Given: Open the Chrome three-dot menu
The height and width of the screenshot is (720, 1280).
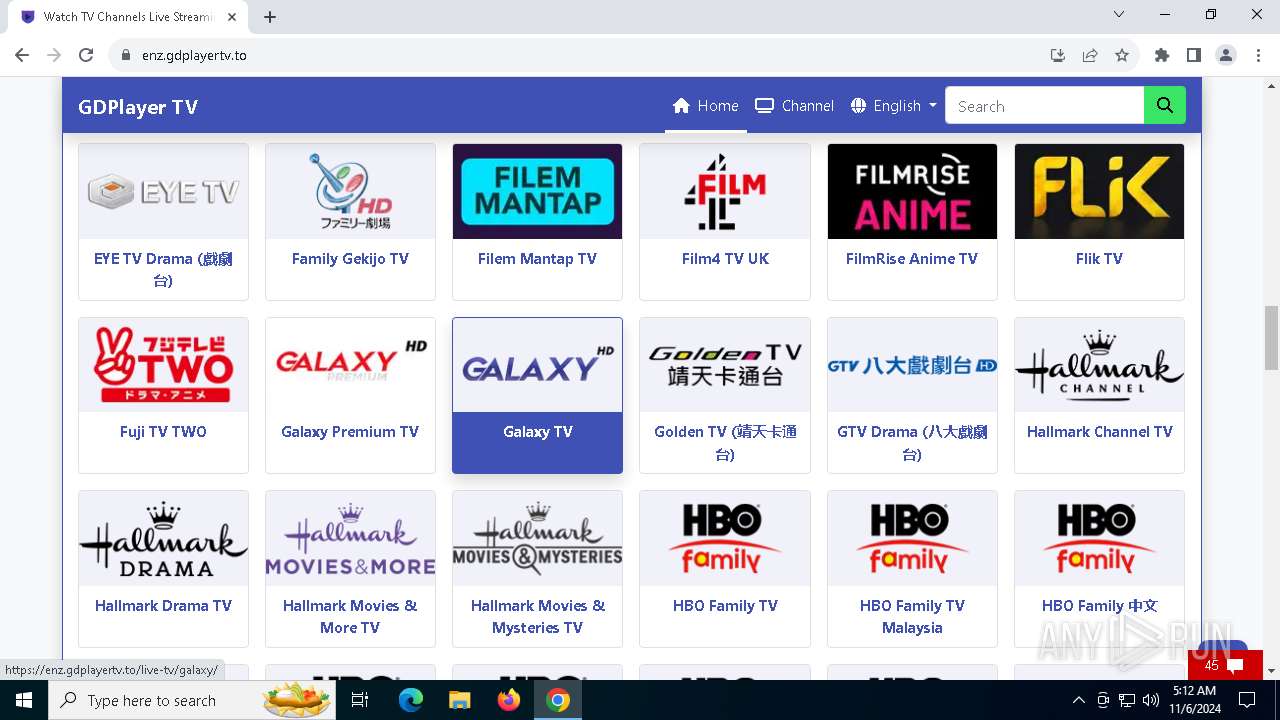Looking at the screenshot, I should coord(1258,55).
